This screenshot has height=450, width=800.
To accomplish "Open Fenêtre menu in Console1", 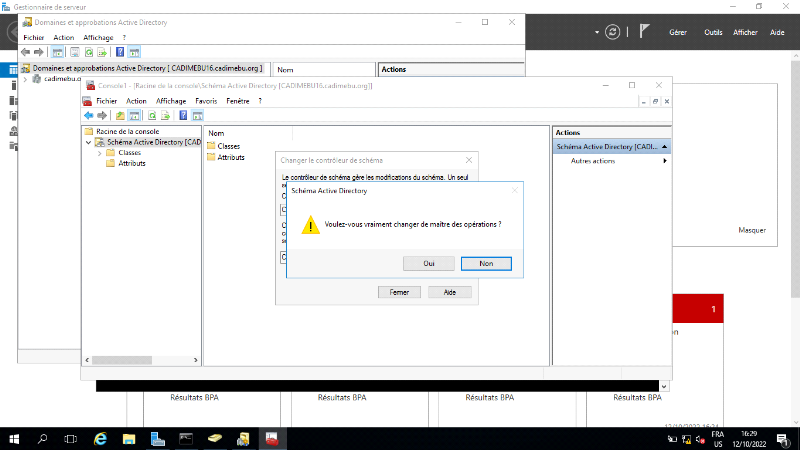I will (238, 101).
